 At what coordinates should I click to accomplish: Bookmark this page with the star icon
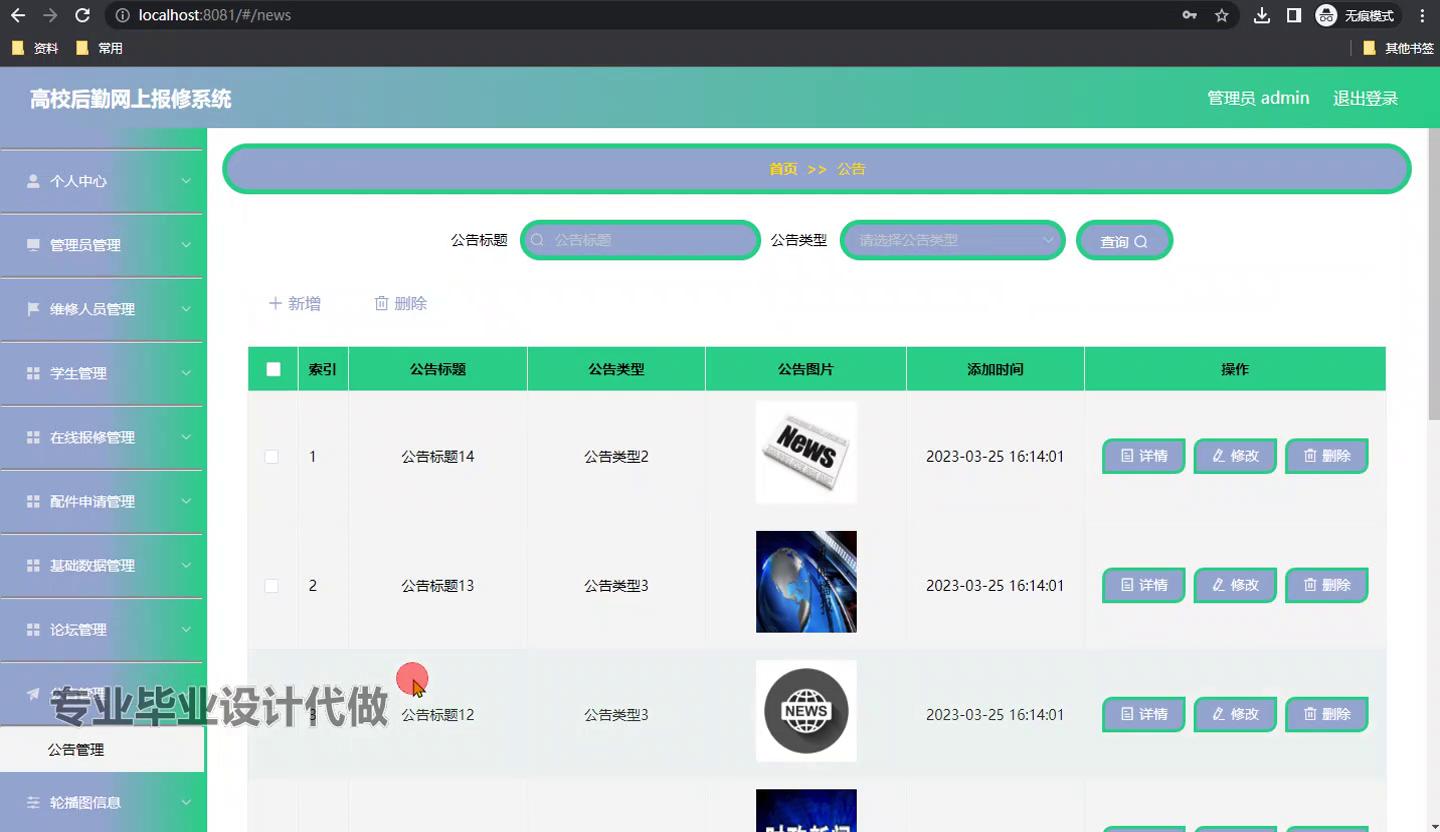(x=1221, y=15)
